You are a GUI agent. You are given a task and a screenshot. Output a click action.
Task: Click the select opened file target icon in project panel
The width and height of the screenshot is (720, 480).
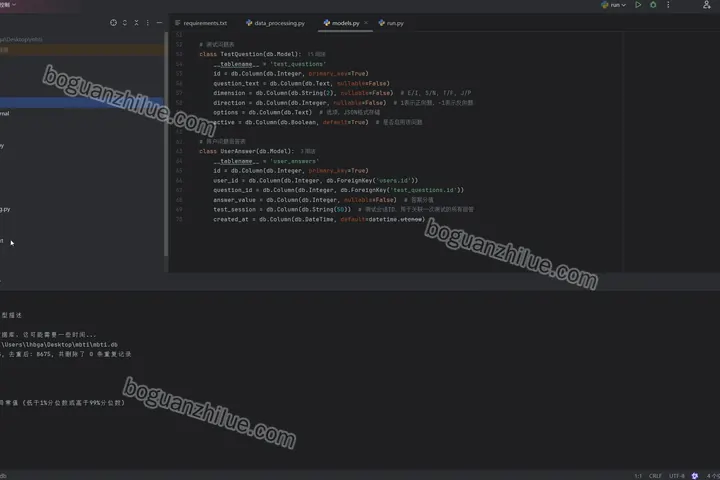pos(113,23)
